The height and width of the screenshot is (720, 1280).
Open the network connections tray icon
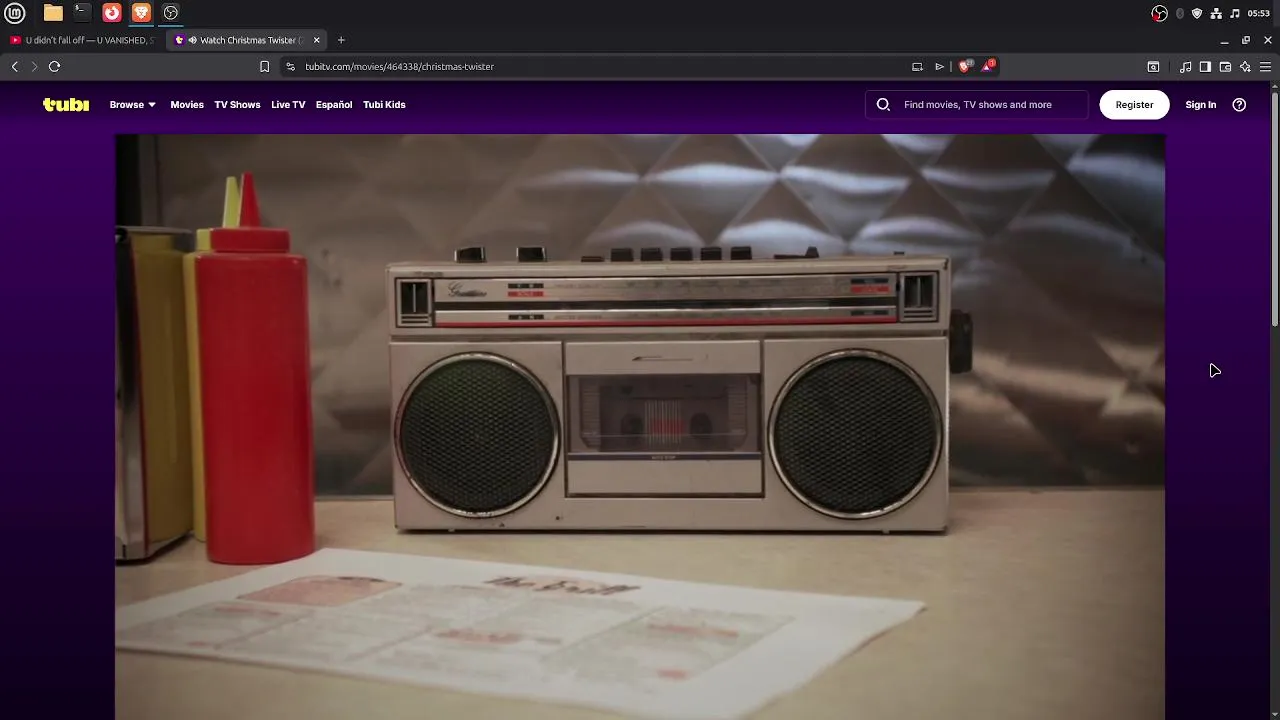tap(1216, 13)
